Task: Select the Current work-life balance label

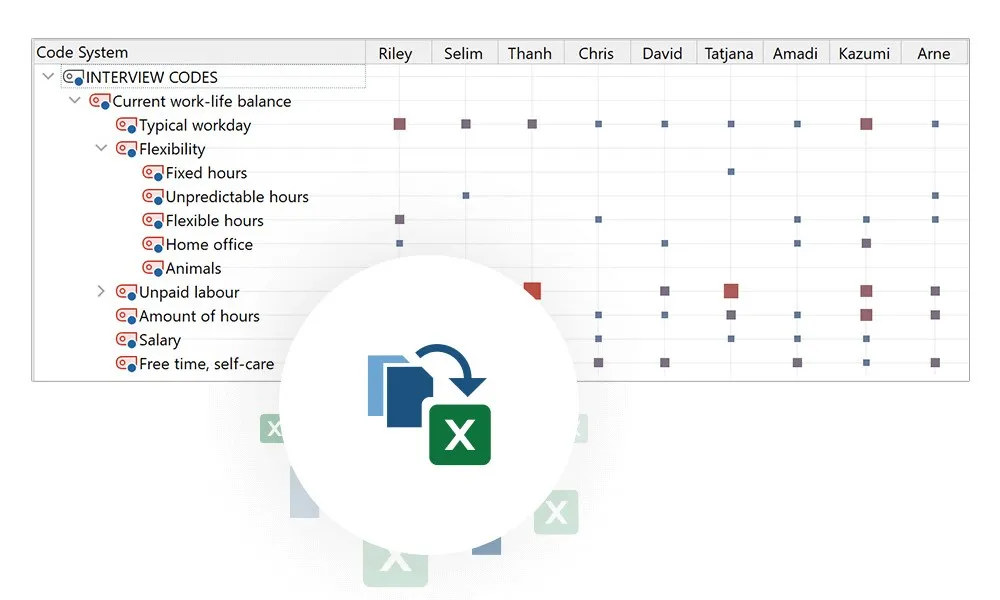Action: point(202,101)
